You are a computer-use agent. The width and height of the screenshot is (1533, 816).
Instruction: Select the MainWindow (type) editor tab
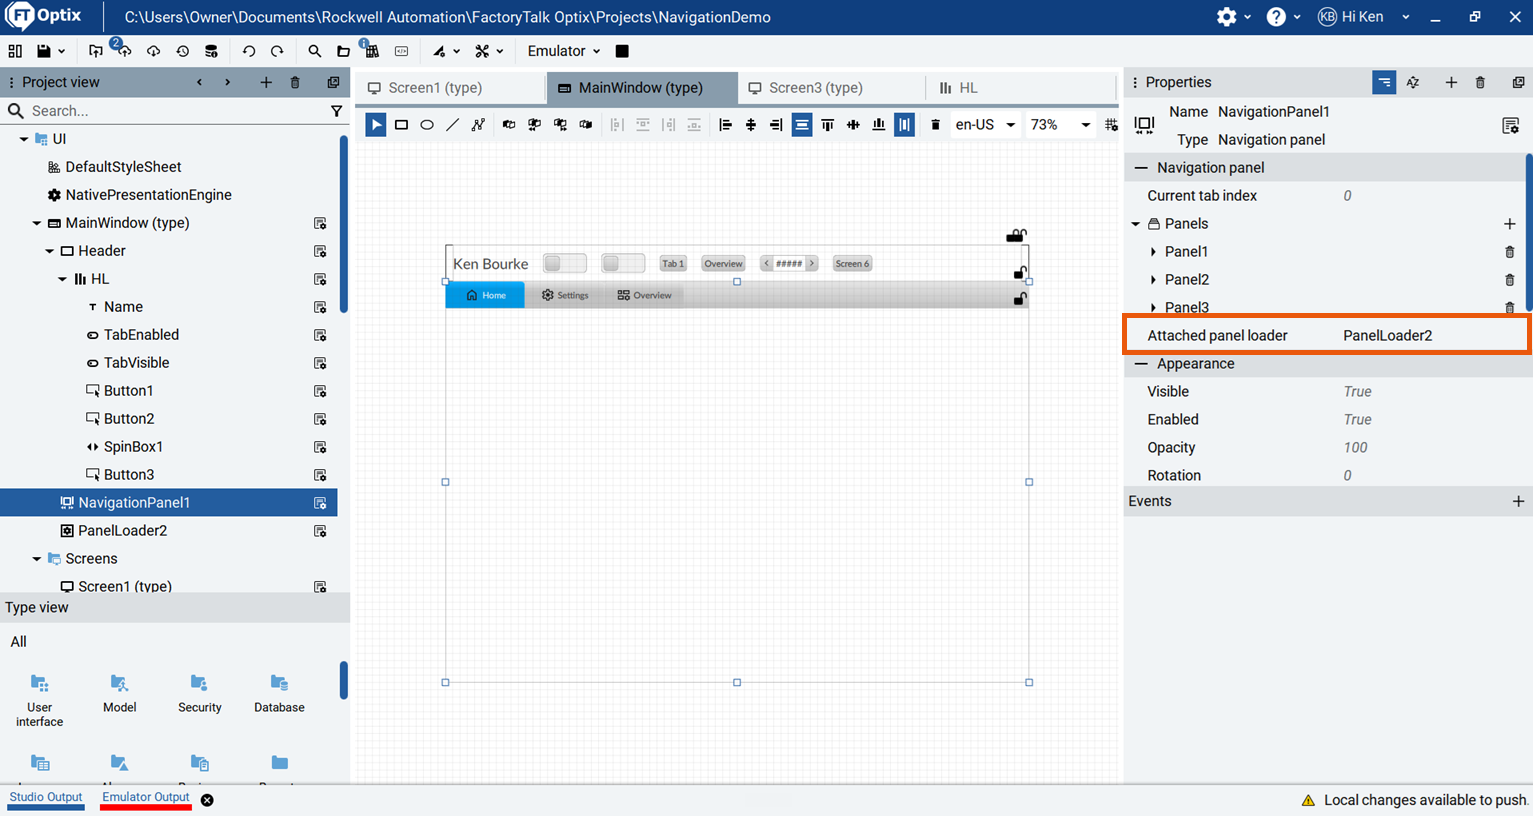(641, 88)
